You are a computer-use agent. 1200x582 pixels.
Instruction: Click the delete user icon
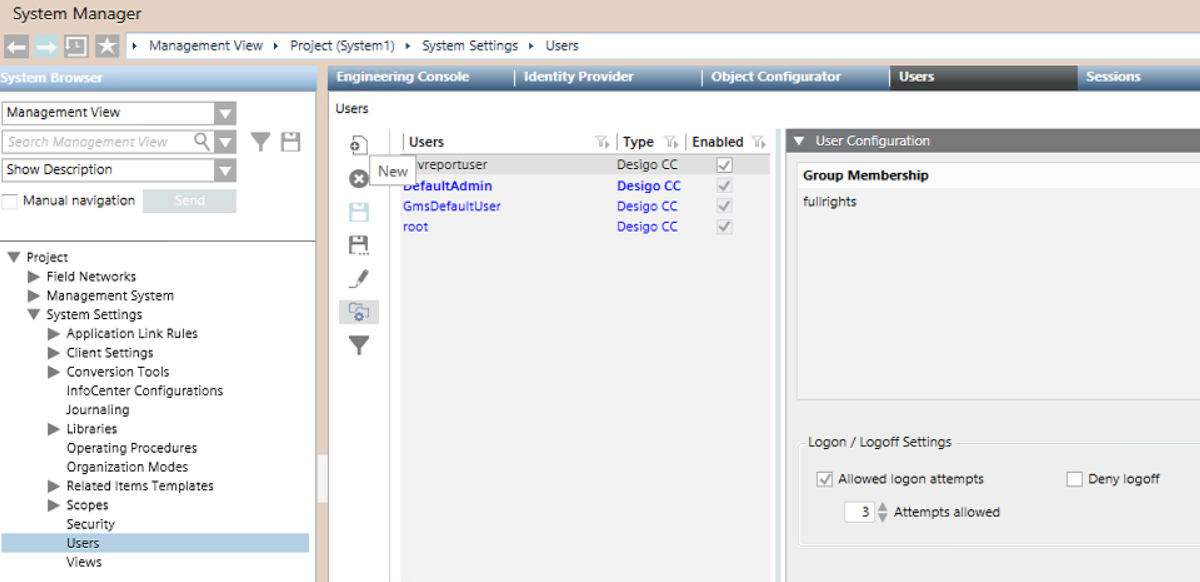(x=358, y=179)
